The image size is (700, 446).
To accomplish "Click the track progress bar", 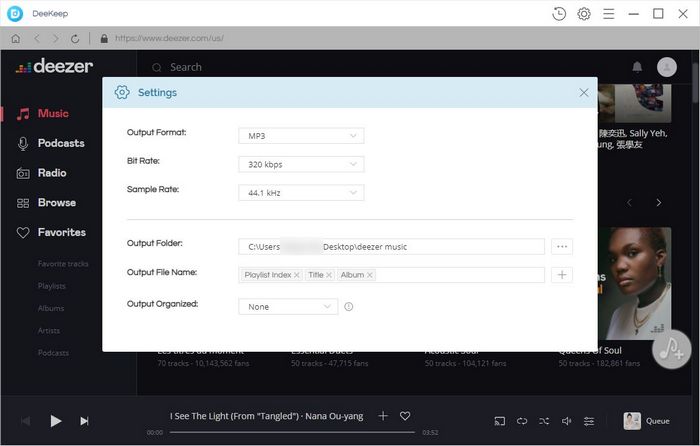I will point(292,432).
